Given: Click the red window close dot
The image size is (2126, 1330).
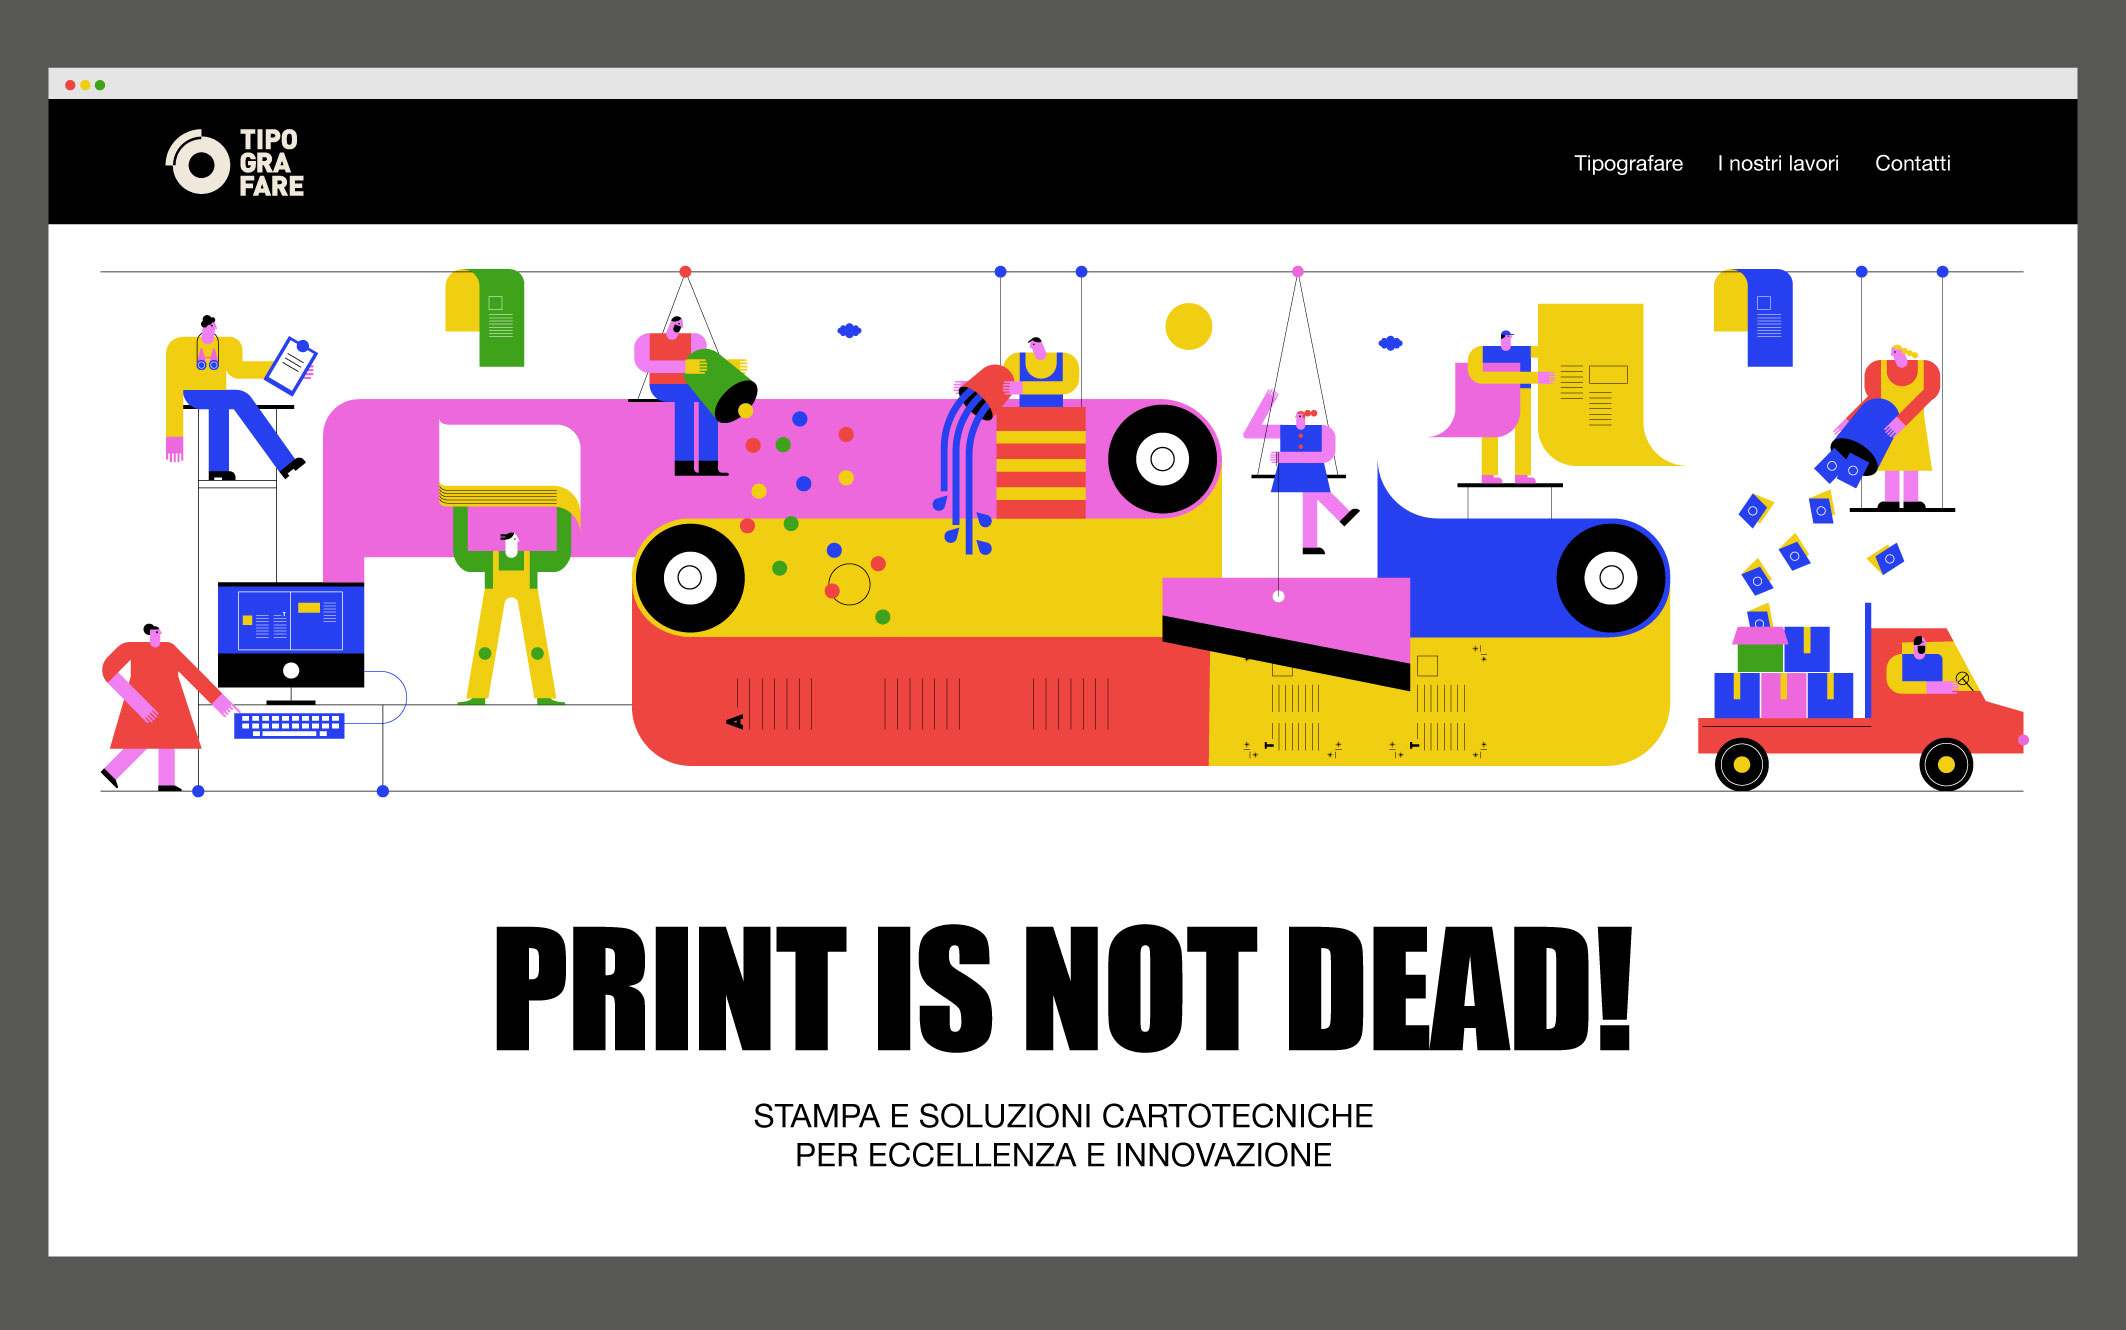Looking at the screenshot, I should pyautogui.click(x=70, y=85).
